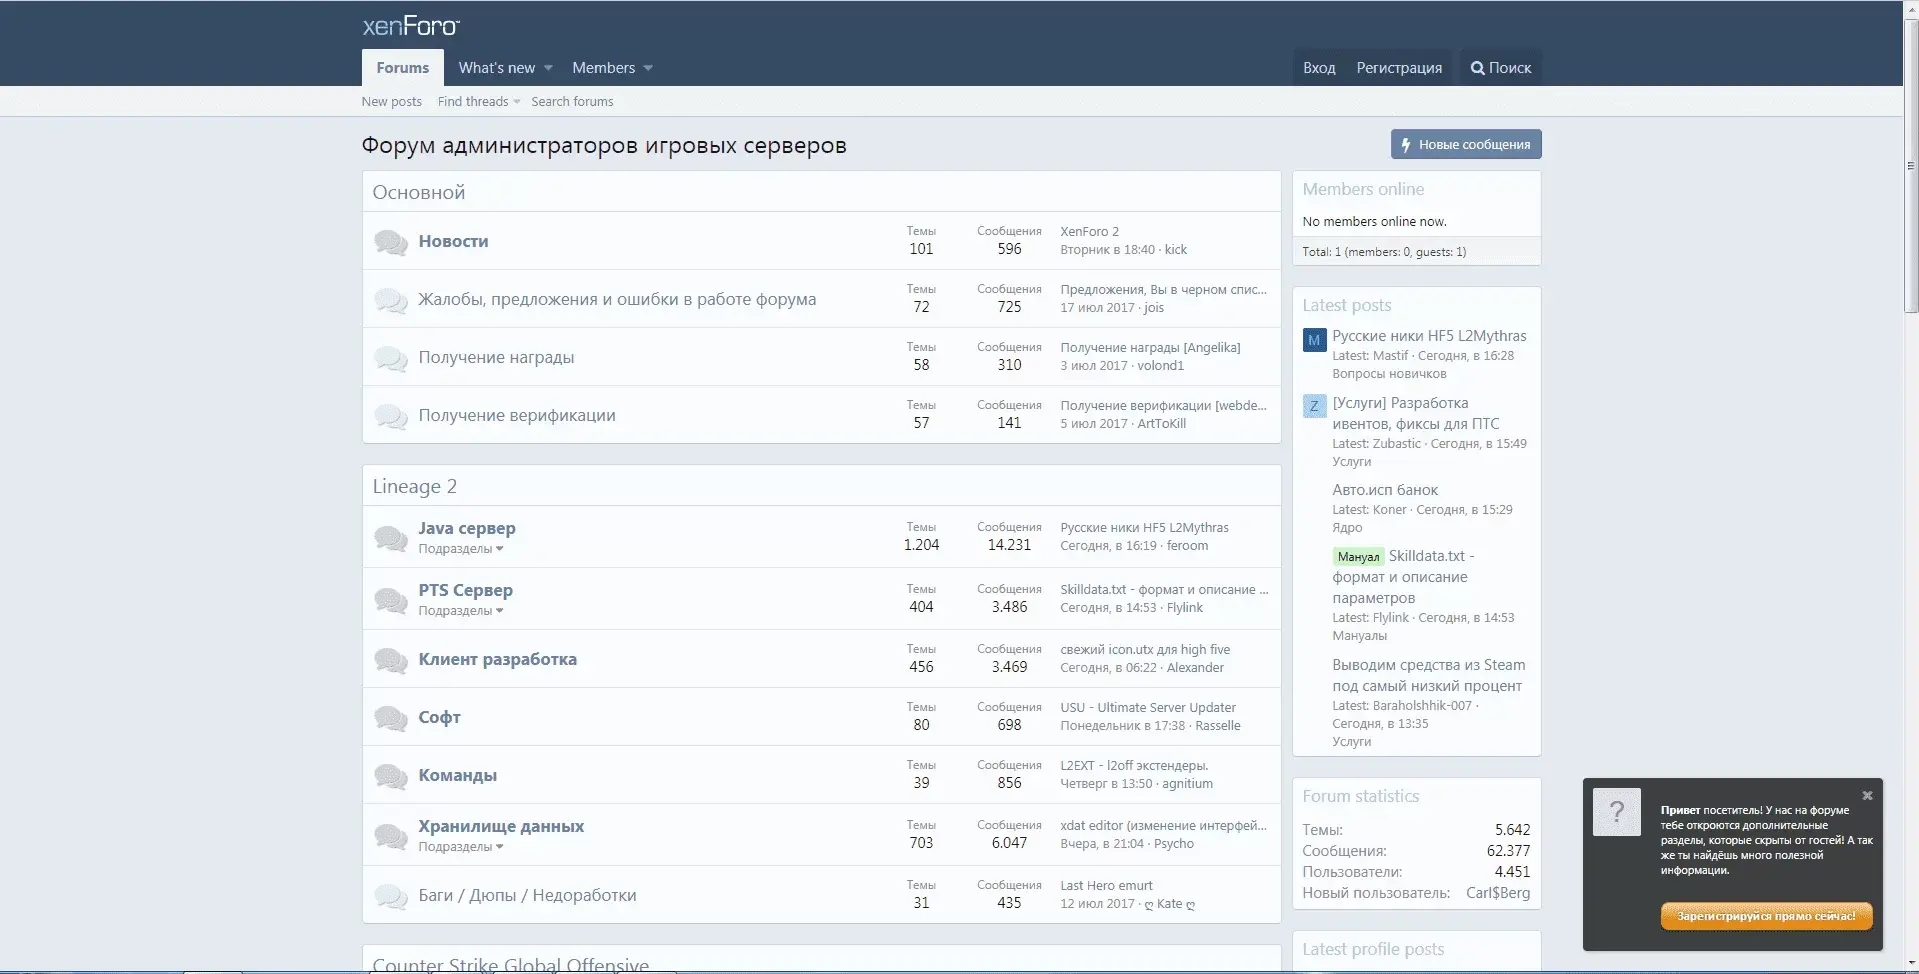The width and height of the screenshot is (1919, 974).
Task: Click user Flylink in PTS Сервер row
Action: point(1184,608)
